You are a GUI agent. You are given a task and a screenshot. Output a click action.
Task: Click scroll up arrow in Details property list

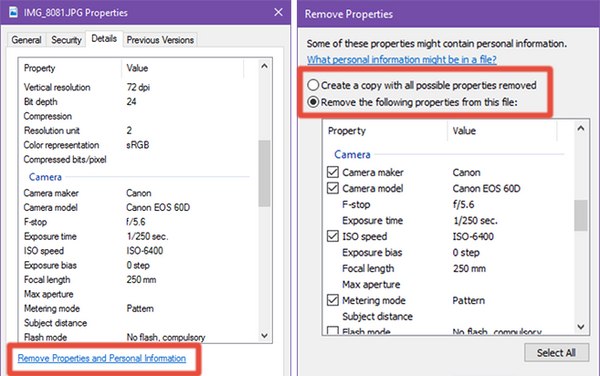[264, 66]
